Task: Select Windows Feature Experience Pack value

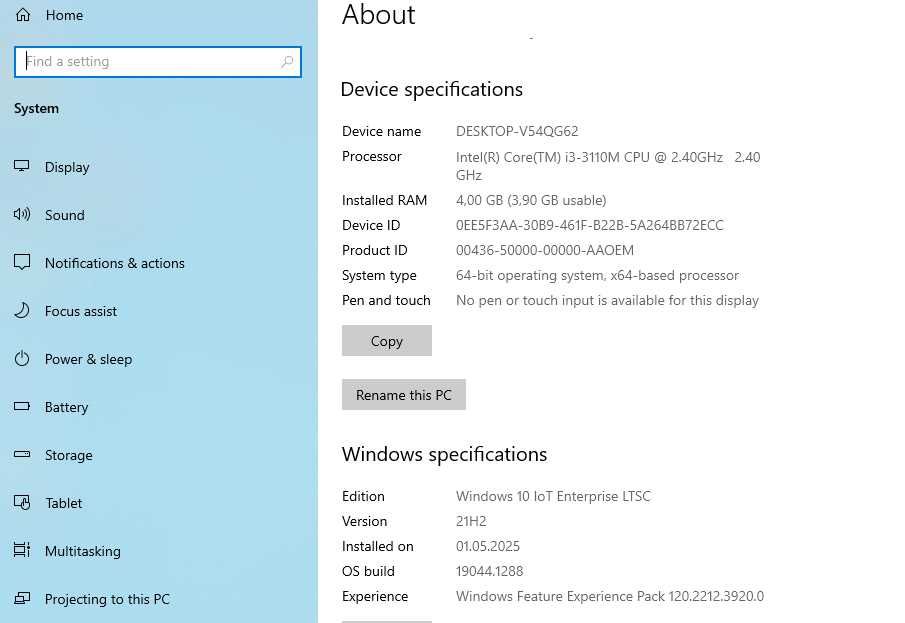Action: [609, 596]
